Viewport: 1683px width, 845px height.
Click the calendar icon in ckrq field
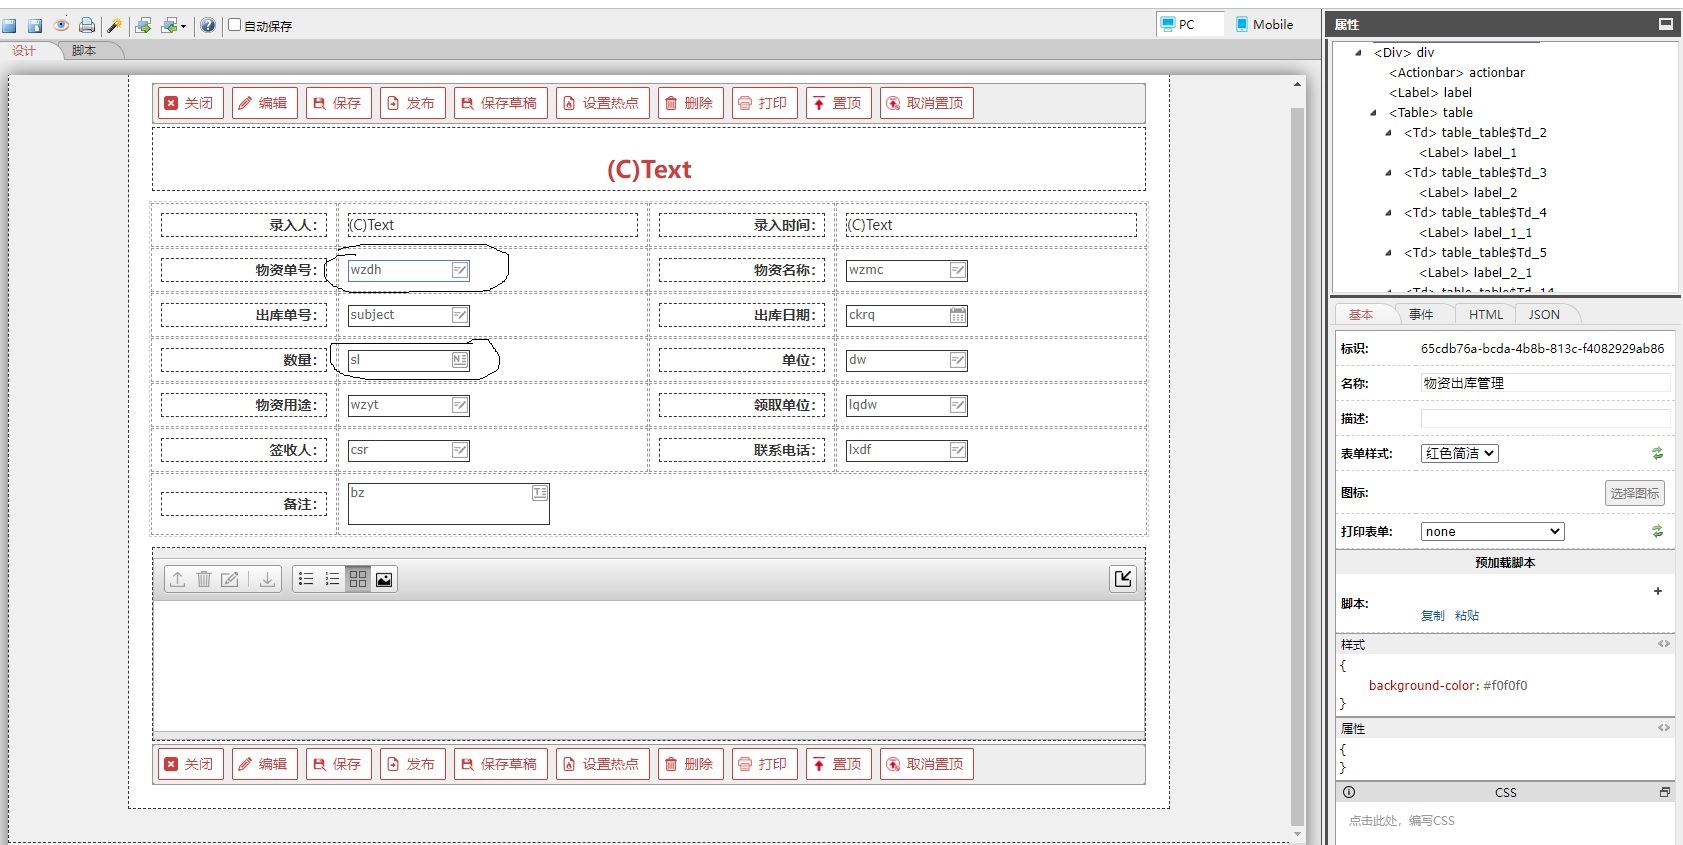pos(957,315)
